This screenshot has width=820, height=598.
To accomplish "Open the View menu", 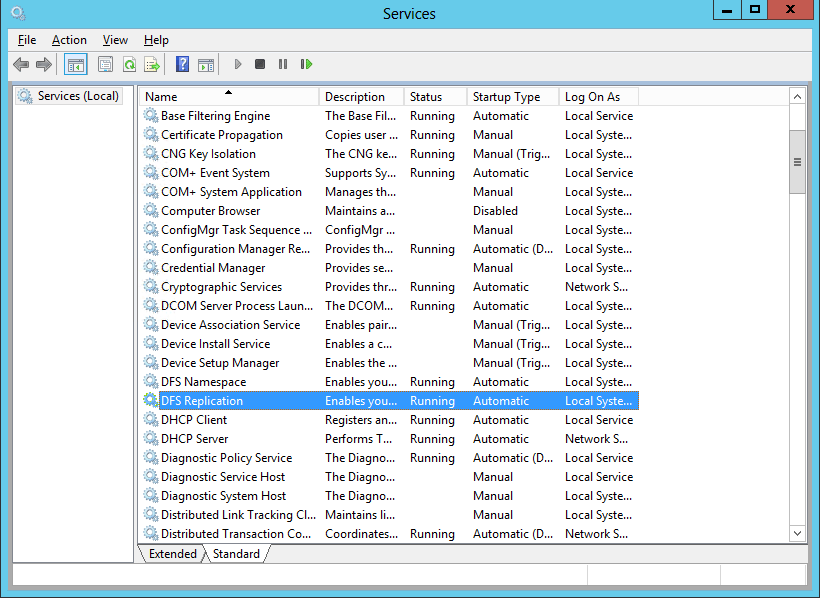I will point(115,40).
